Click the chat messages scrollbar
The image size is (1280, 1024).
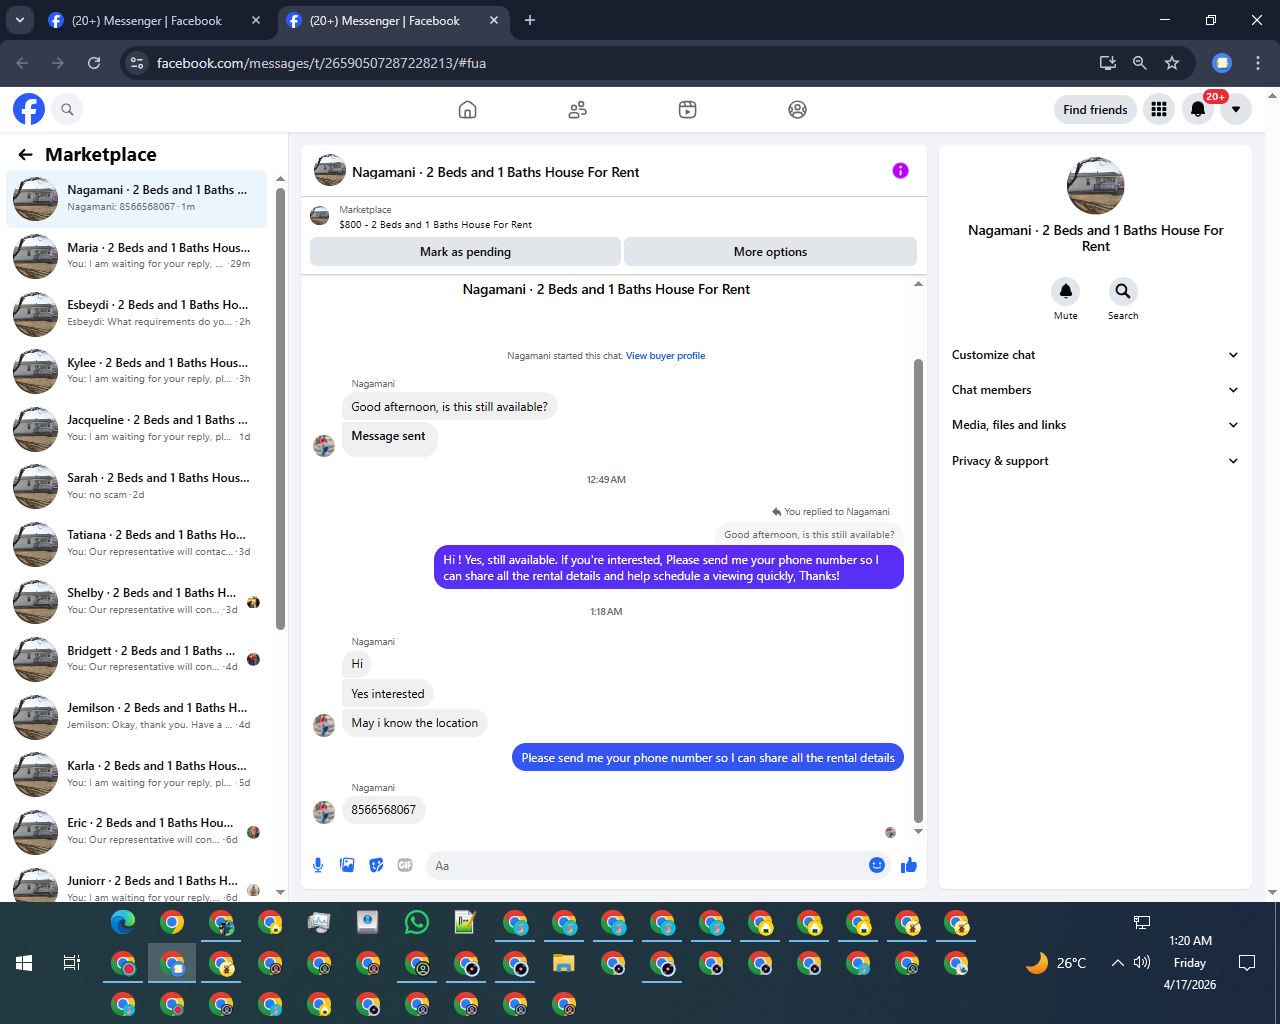tap(918, 590)
